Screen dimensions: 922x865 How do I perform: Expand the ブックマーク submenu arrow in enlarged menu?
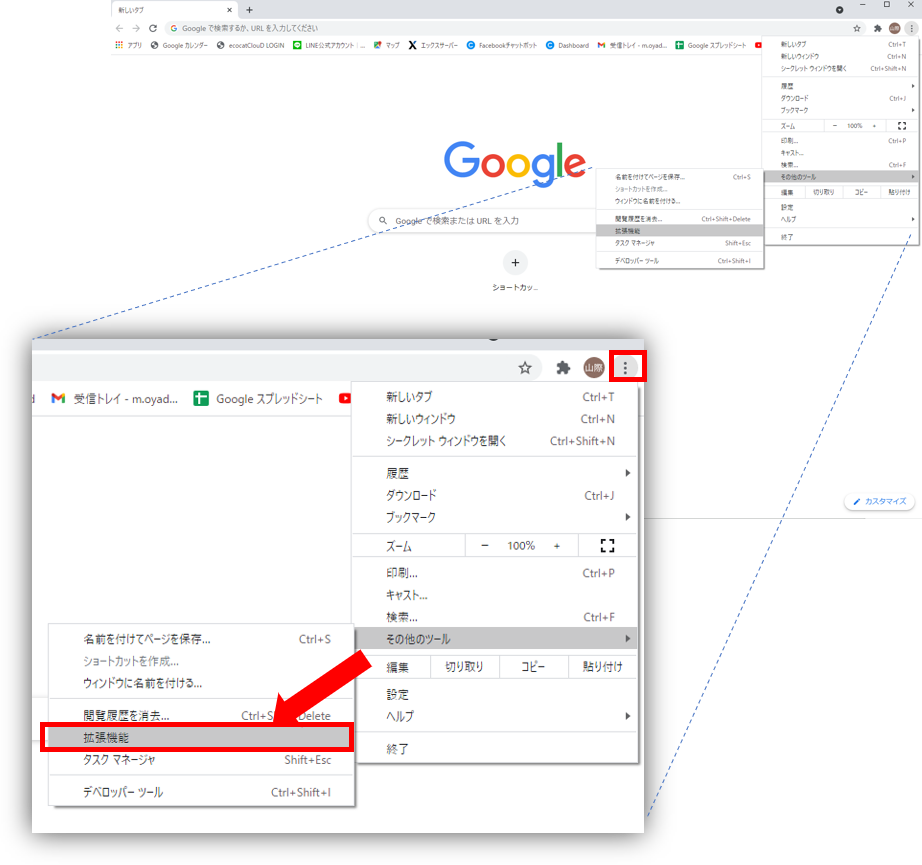coord(627,517)
